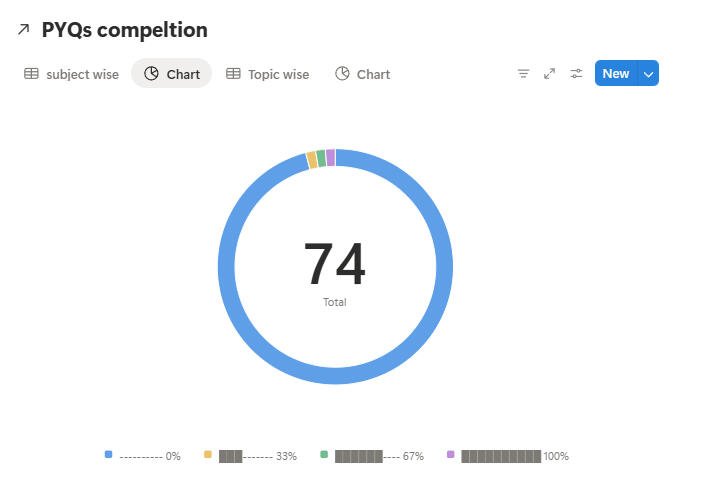The image size is (715, 481).
Task: Click the table icon beside subject wise
Action: click(x=32, y=74)
